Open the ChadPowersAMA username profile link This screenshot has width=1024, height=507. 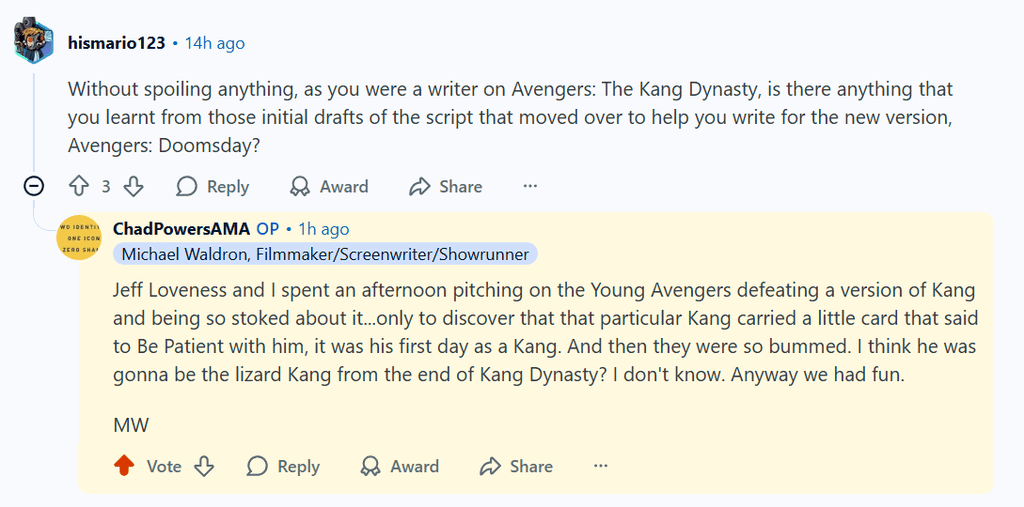click(181, 229)
